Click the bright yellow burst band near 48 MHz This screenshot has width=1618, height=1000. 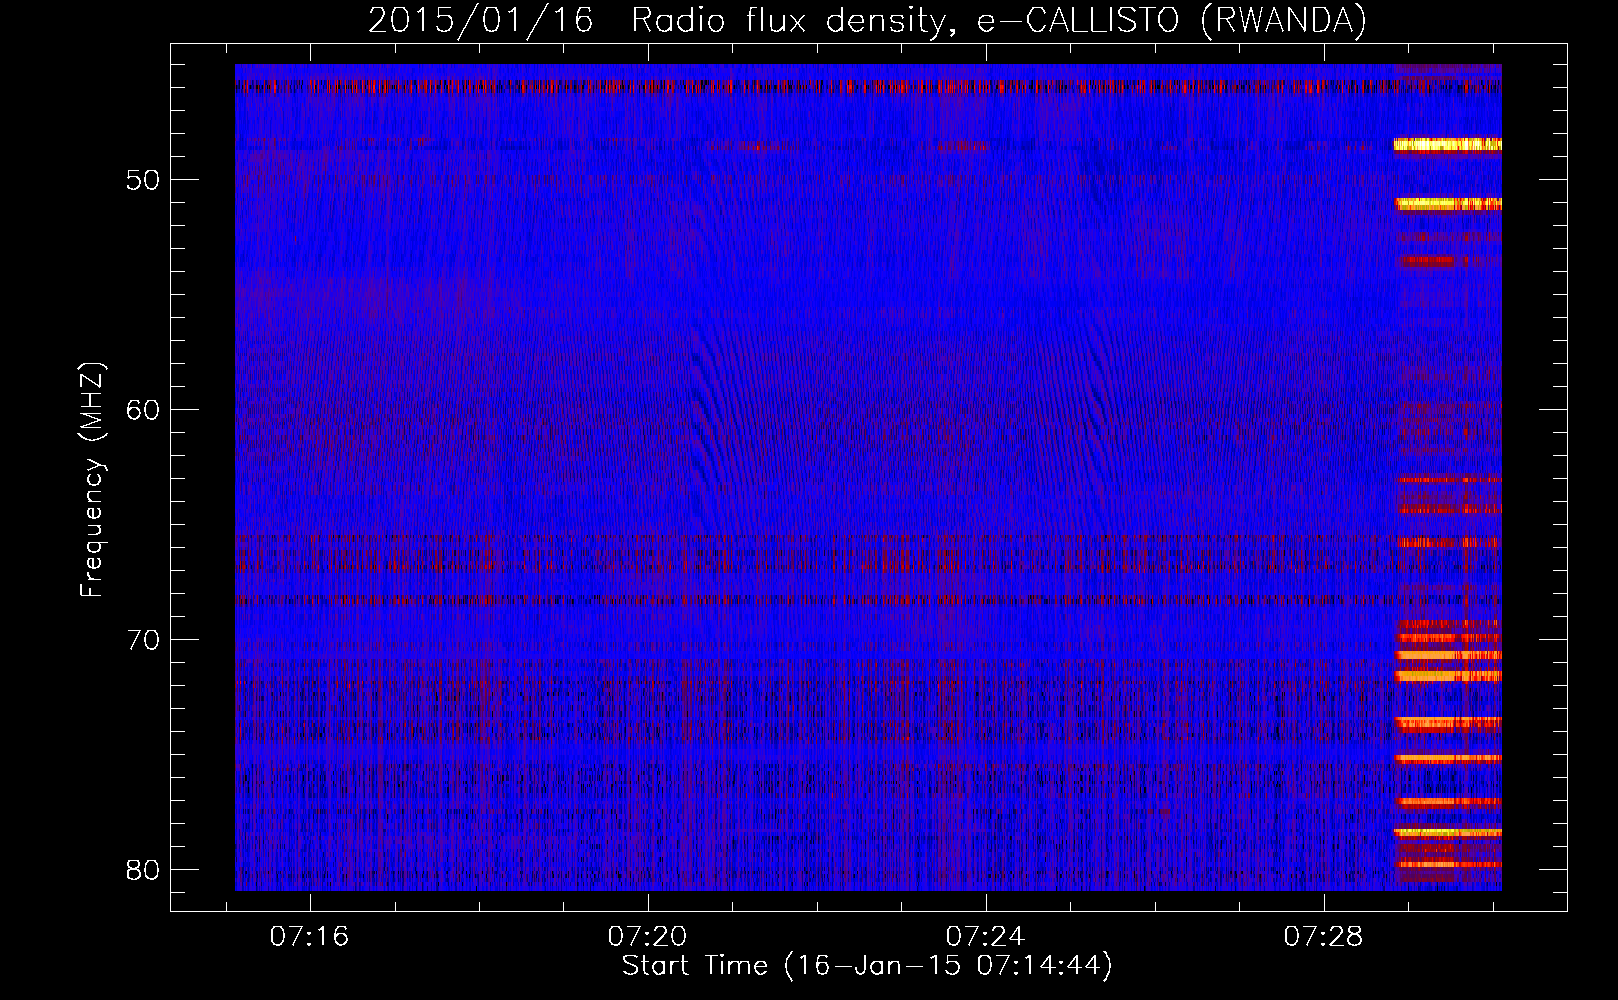click(x=1448, y=145)
